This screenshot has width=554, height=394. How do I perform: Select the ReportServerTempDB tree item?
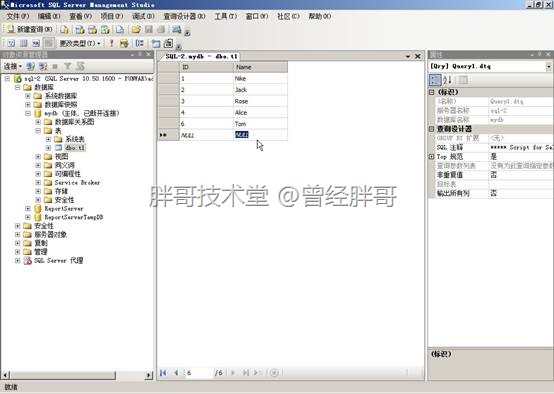[73, 217]
